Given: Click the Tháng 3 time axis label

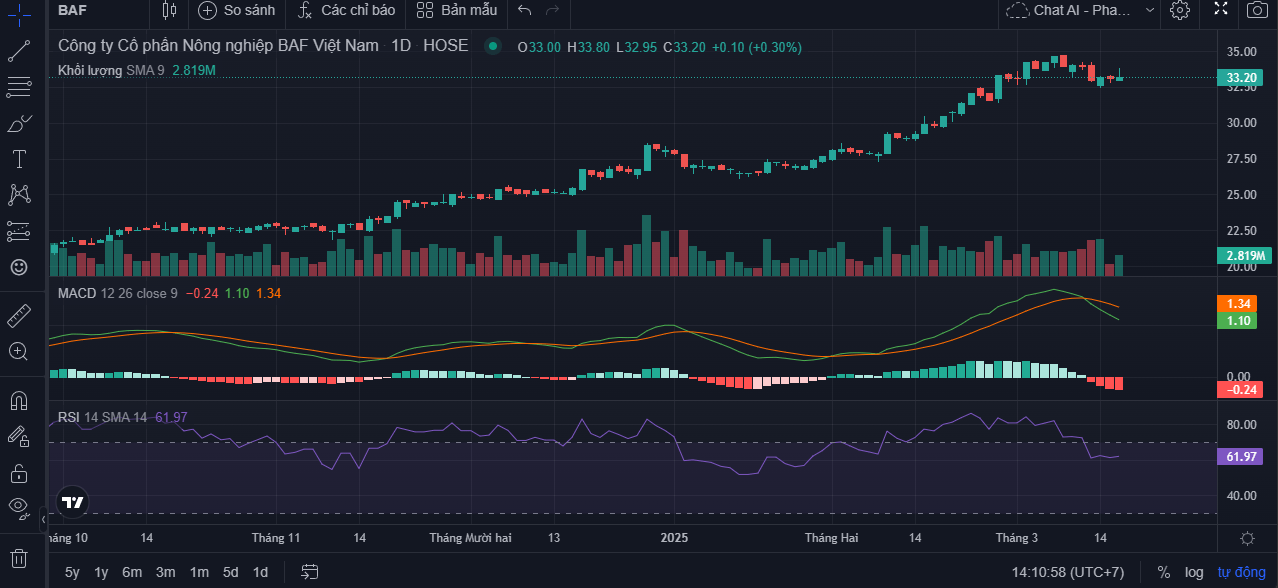Looking at the screenshot, I should (x=1016, y=538).
